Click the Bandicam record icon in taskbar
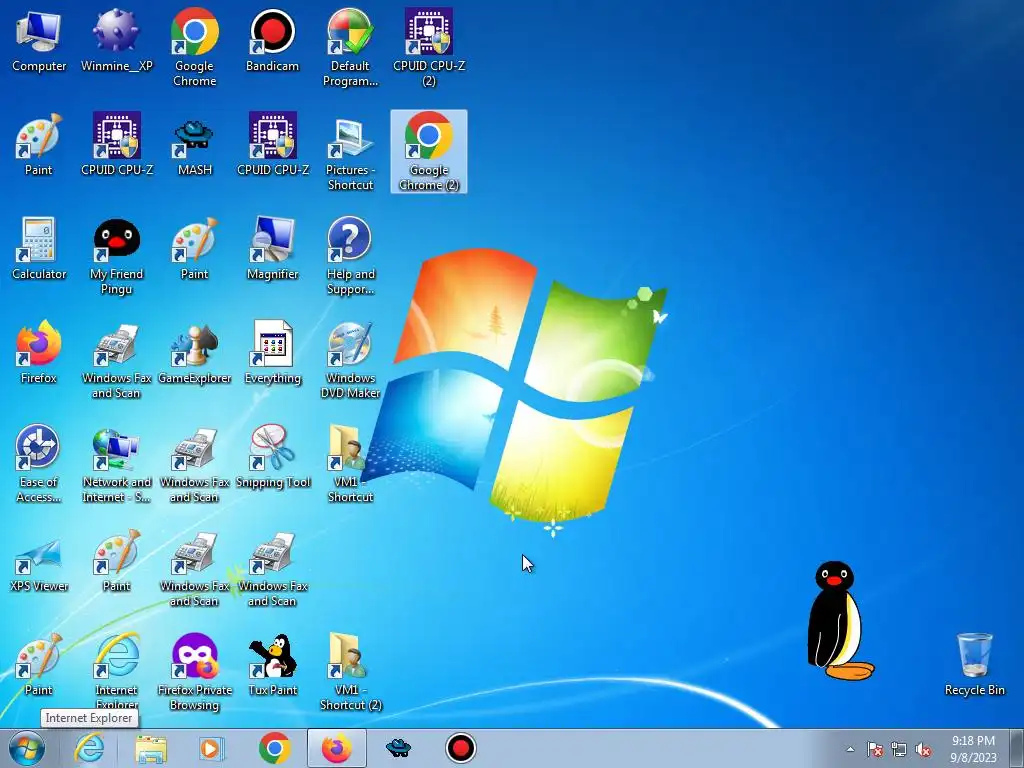 460,748
